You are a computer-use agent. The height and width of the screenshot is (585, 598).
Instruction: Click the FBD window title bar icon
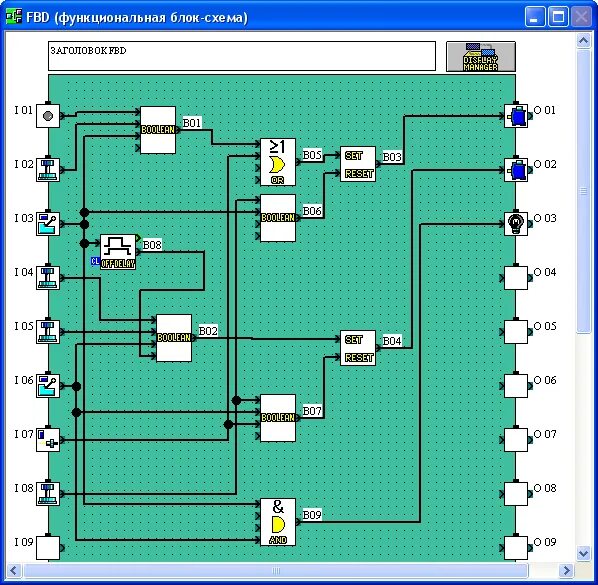[14, 17]
